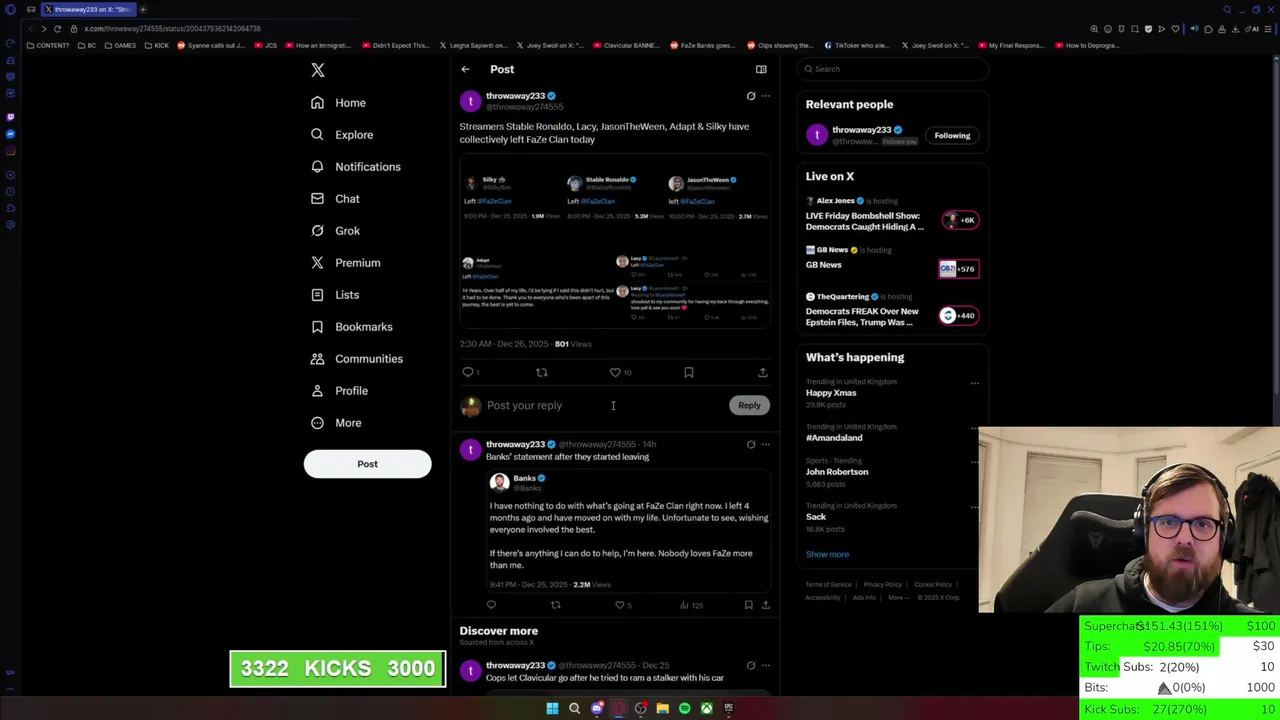
Task: Open the Alex Jones live broadcast
Action: tap(893, 216)
